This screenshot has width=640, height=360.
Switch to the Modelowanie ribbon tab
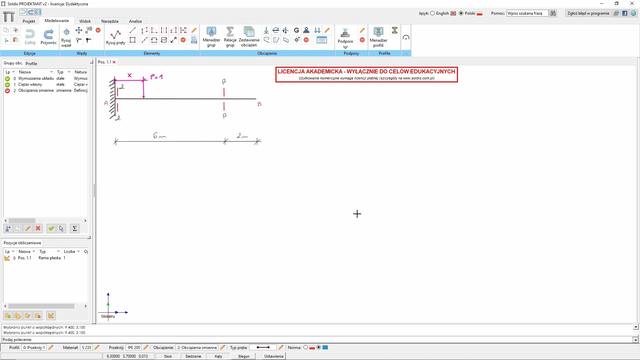57,20
